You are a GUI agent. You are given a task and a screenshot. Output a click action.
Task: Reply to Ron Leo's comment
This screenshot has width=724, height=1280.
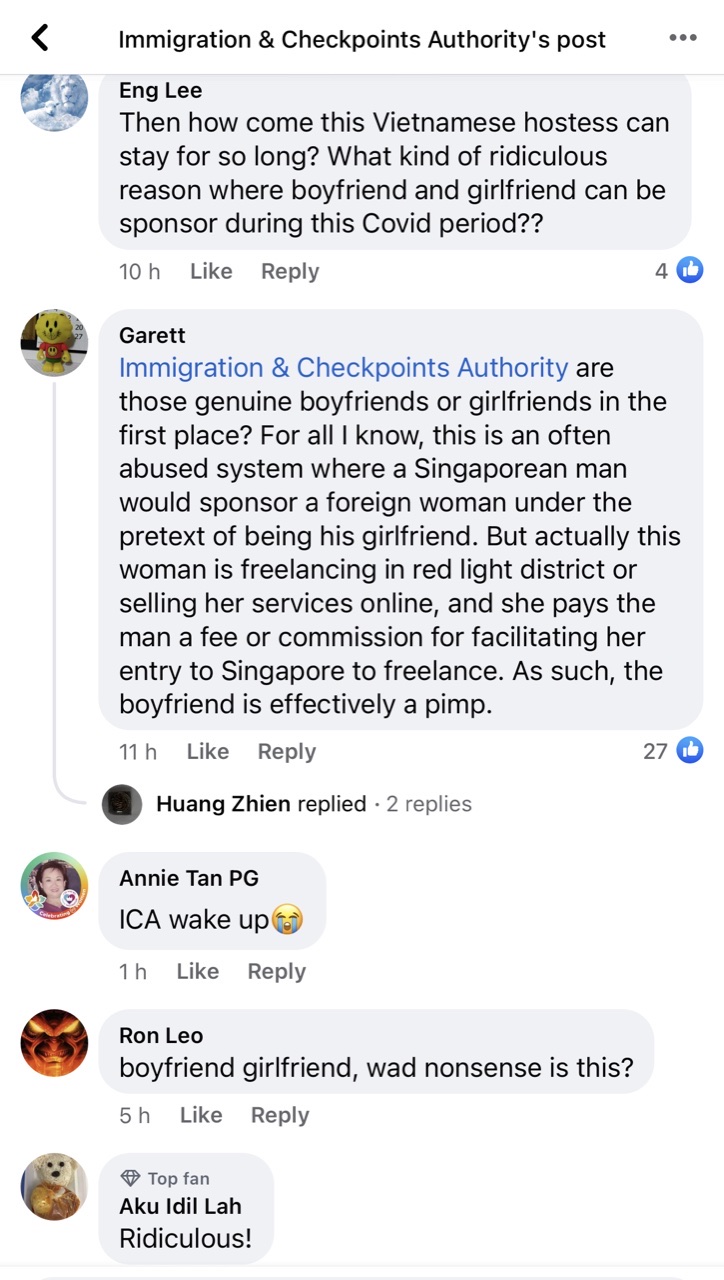coord(280,1115)
